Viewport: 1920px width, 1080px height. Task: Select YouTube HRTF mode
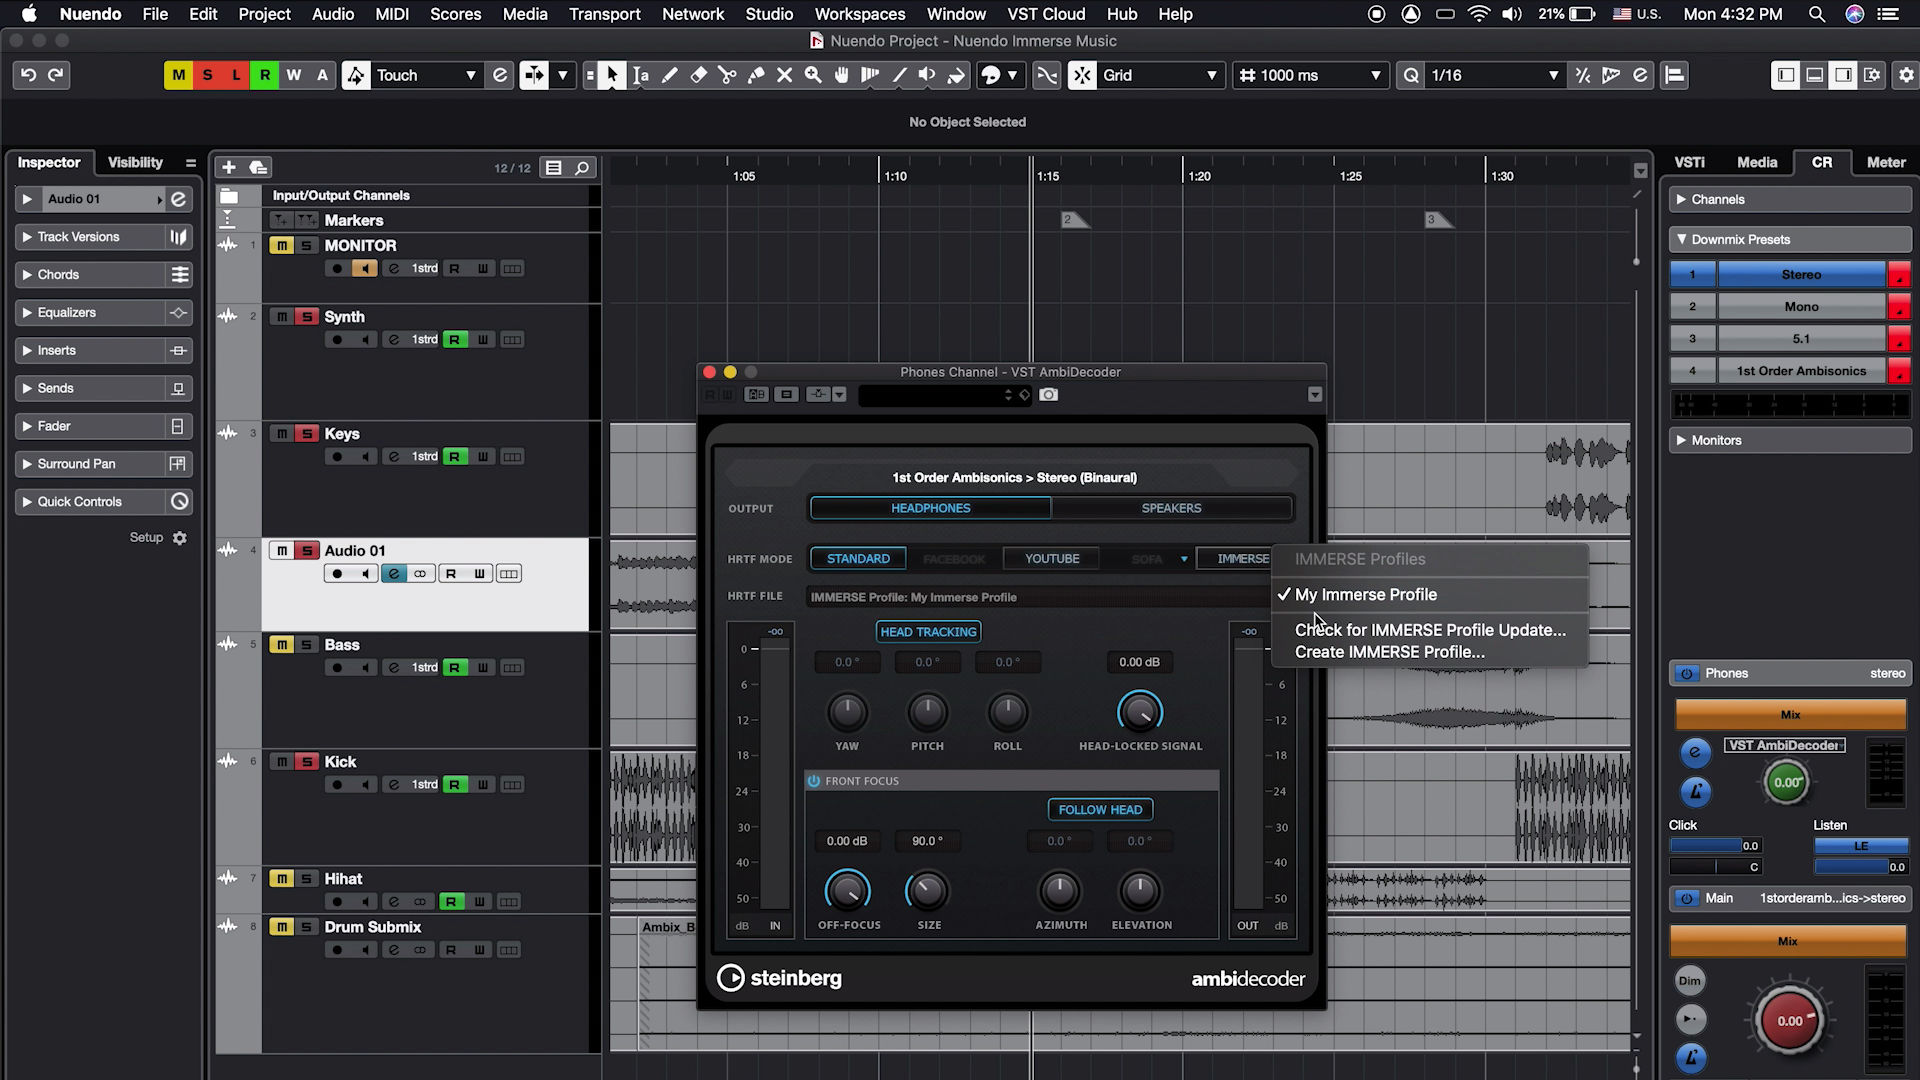click(1051, 559)
